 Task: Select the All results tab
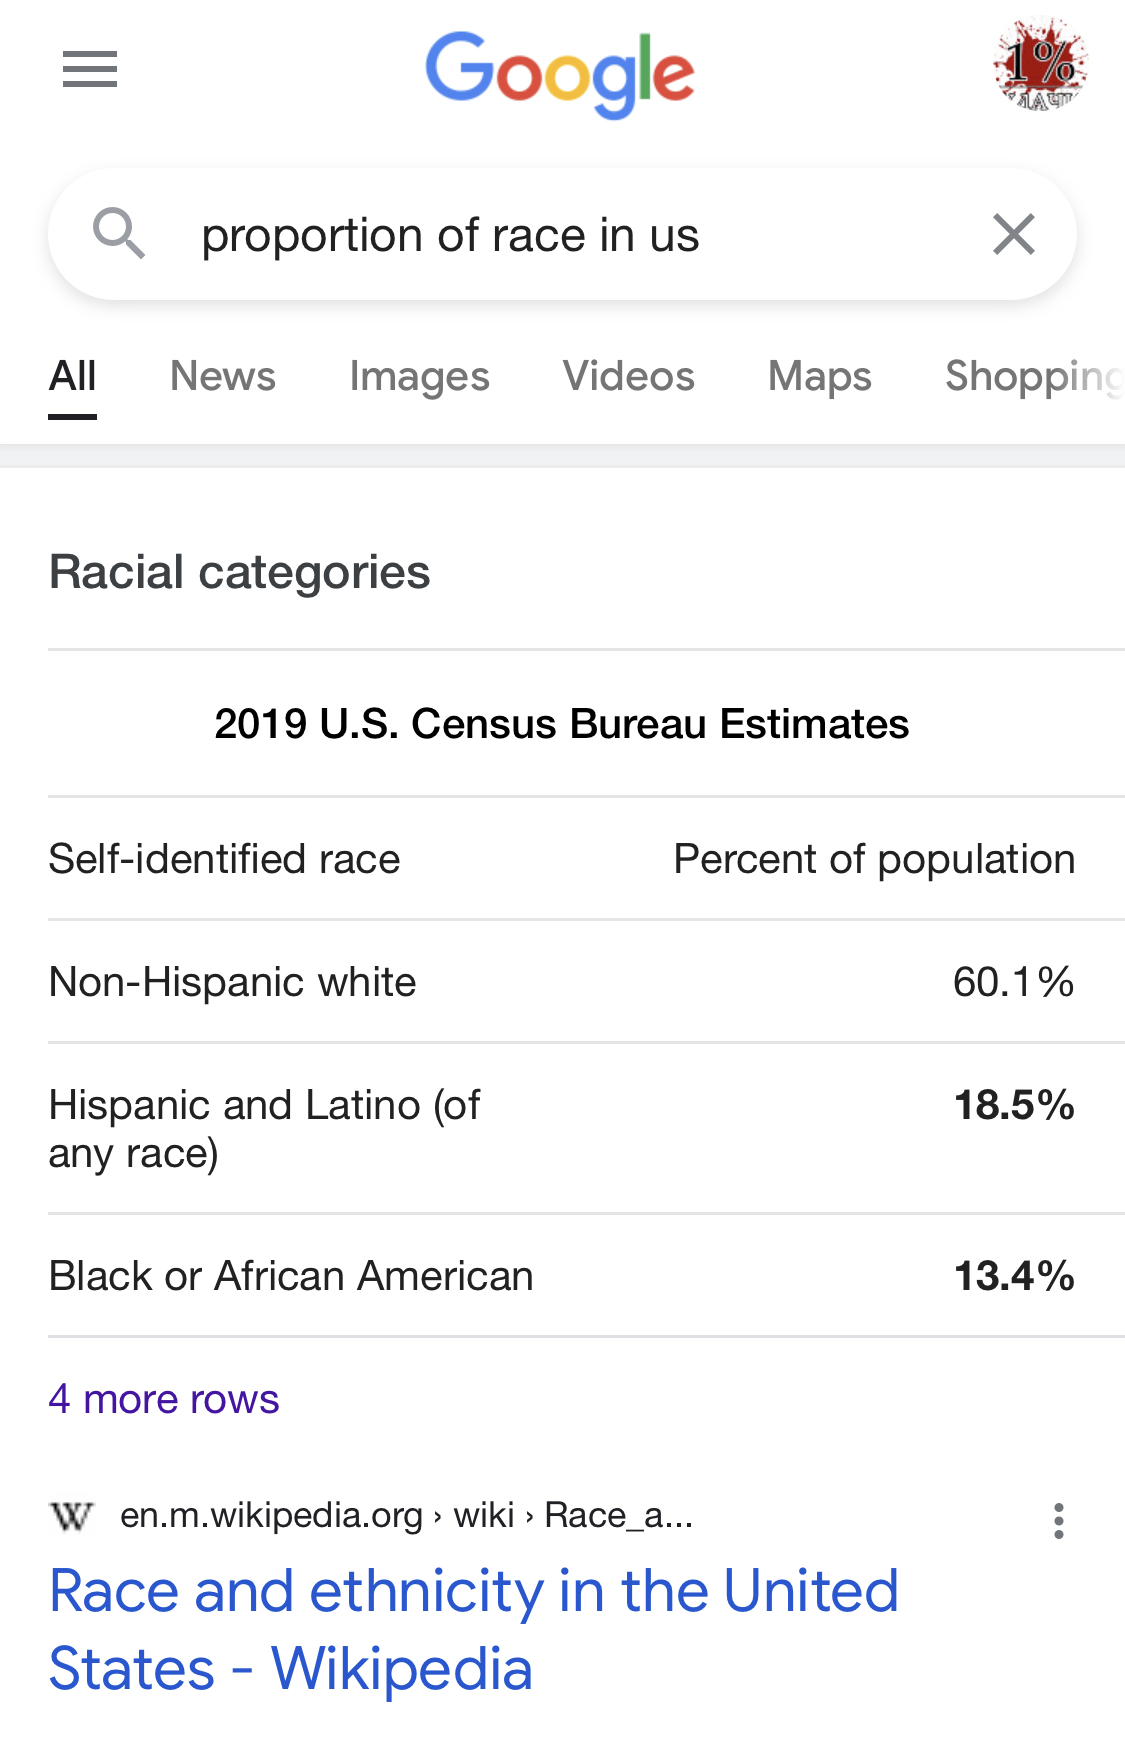pyautogui.click(x=73, y=376)
